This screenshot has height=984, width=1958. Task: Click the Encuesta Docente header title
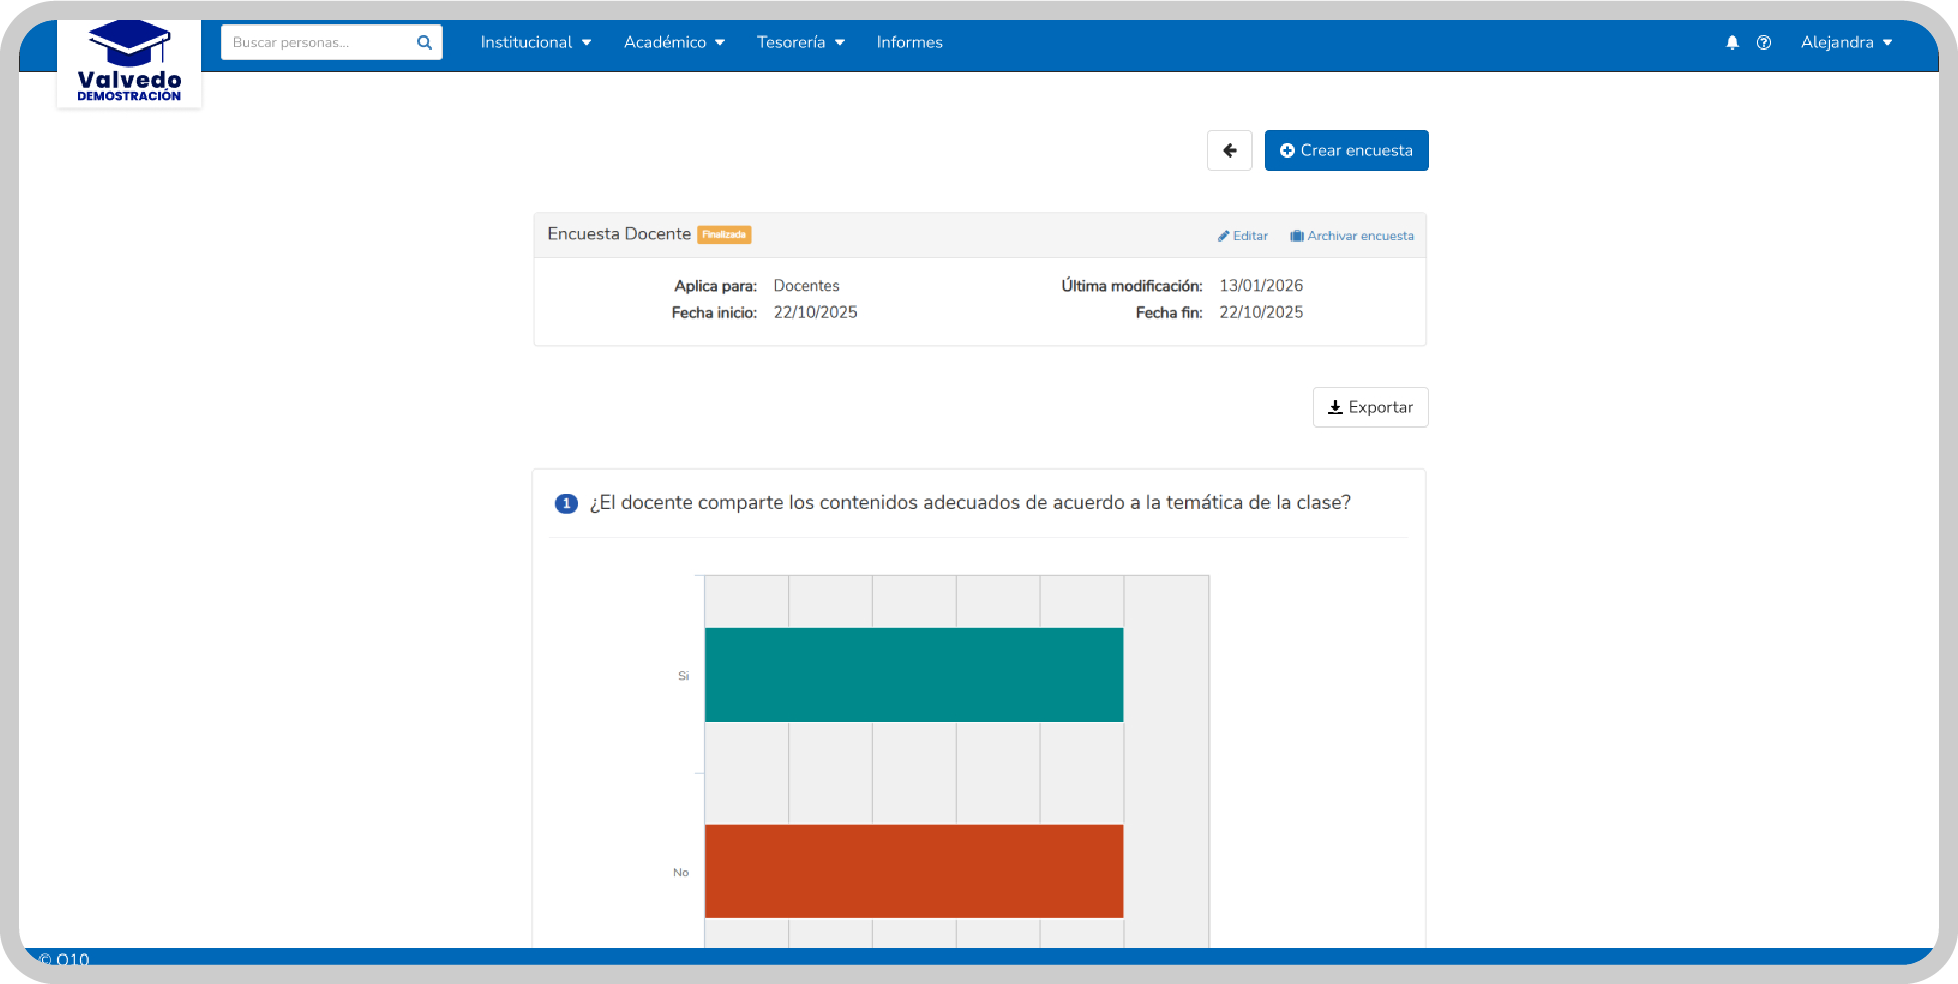(x=619, y=233)
